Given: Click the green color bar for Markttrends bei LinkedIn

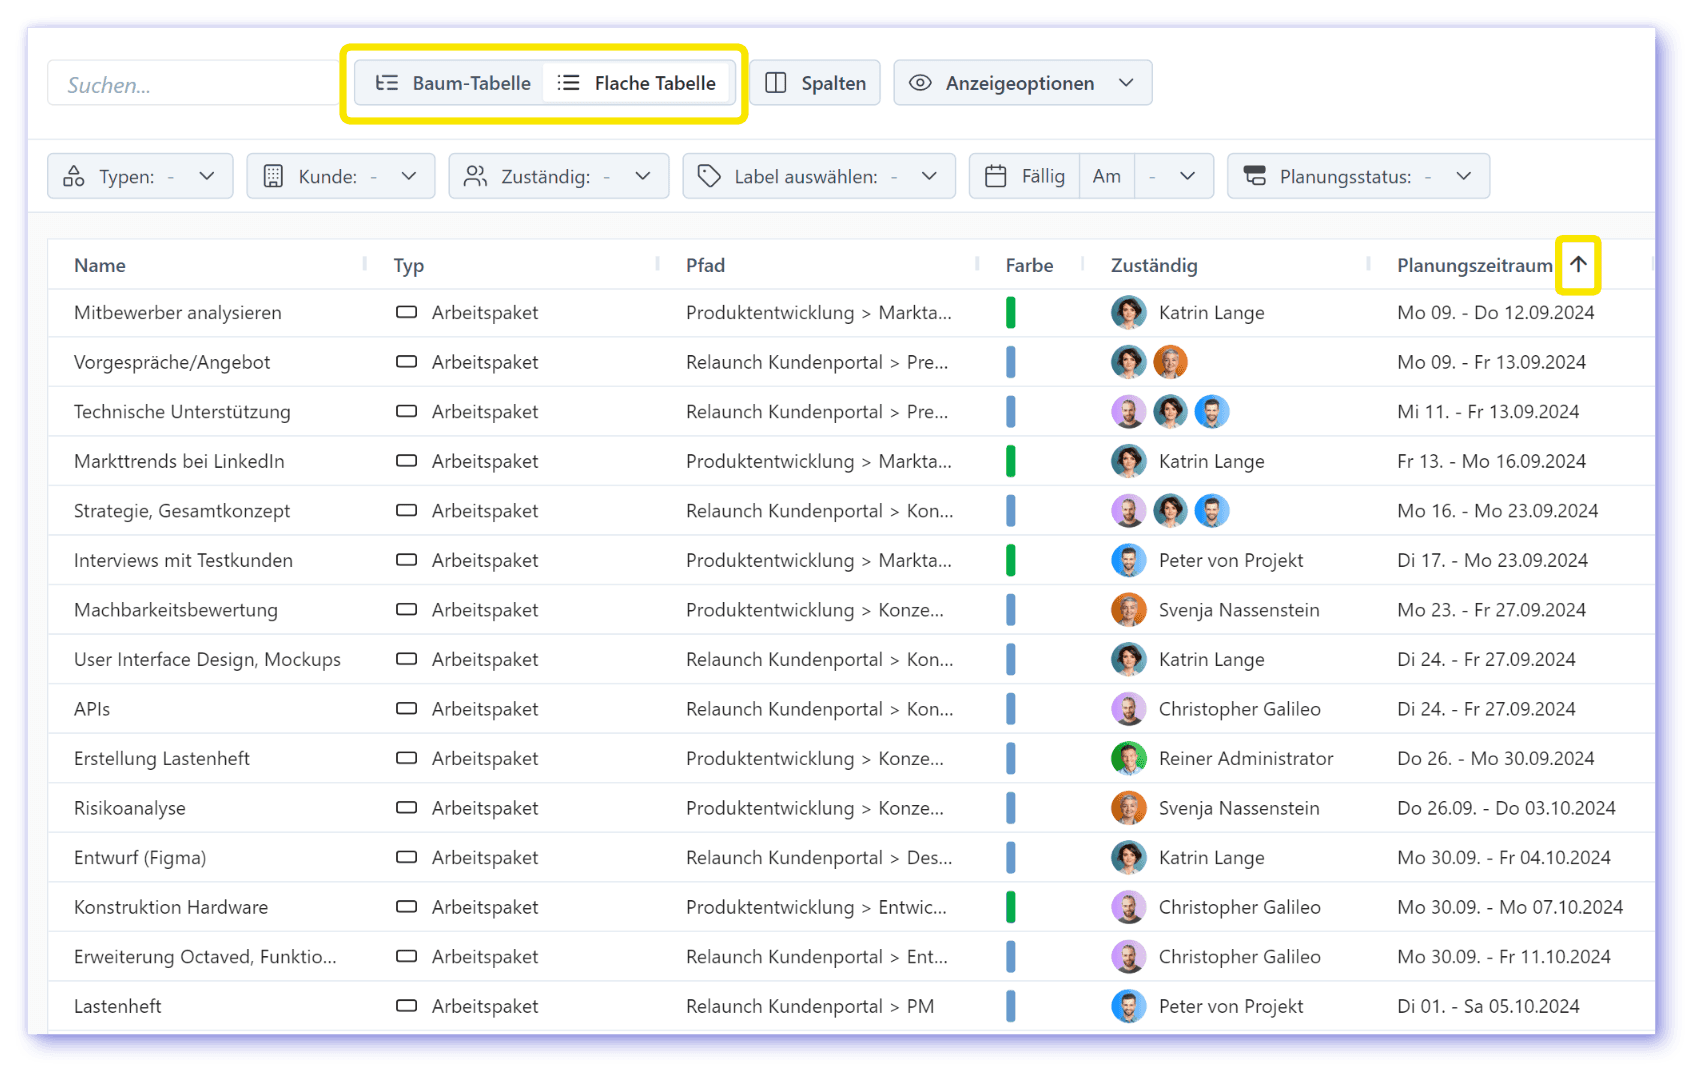Looking at the screenshot, I should click(x=1011, y=461).
